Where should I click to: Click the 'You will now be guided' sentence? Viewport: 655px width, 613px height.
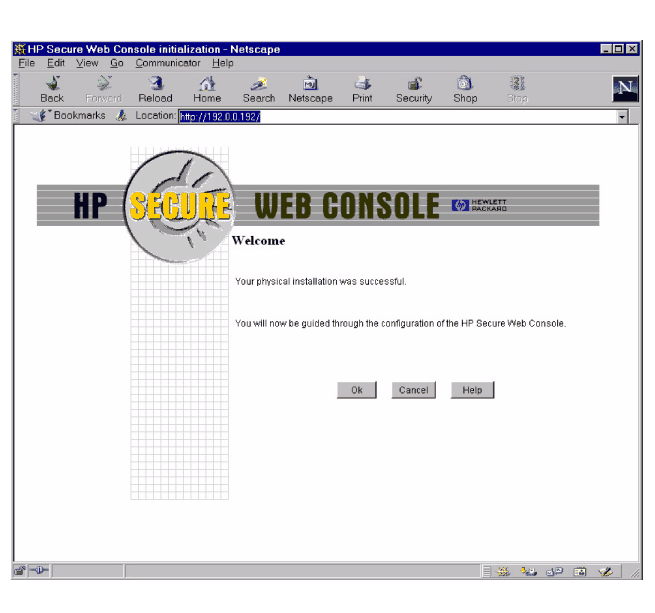pos(401,323)
